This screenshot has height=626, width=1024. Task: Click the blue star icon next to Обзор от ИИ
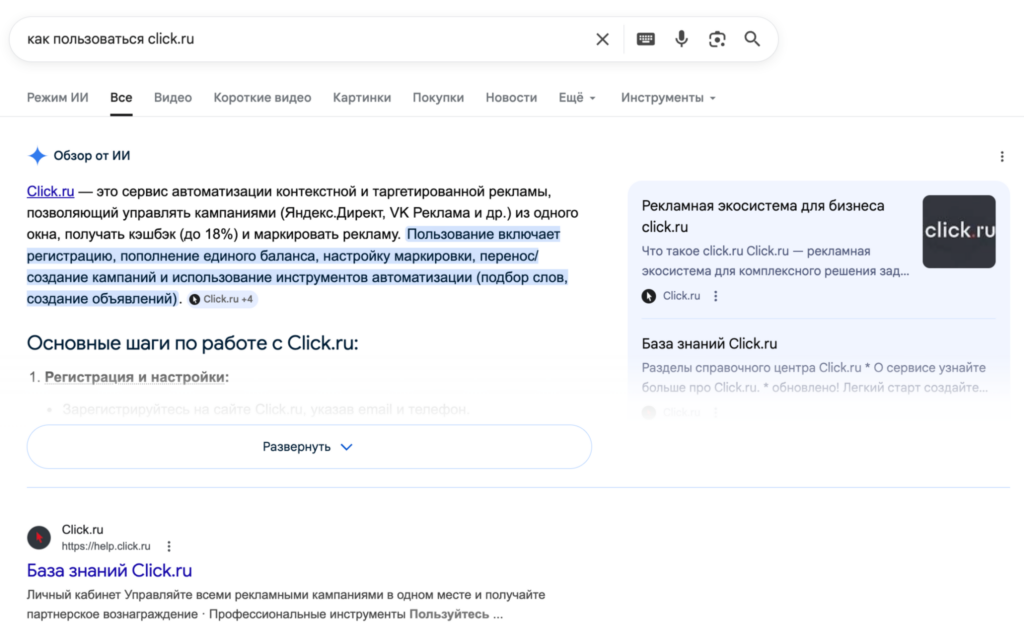point(37,155)
